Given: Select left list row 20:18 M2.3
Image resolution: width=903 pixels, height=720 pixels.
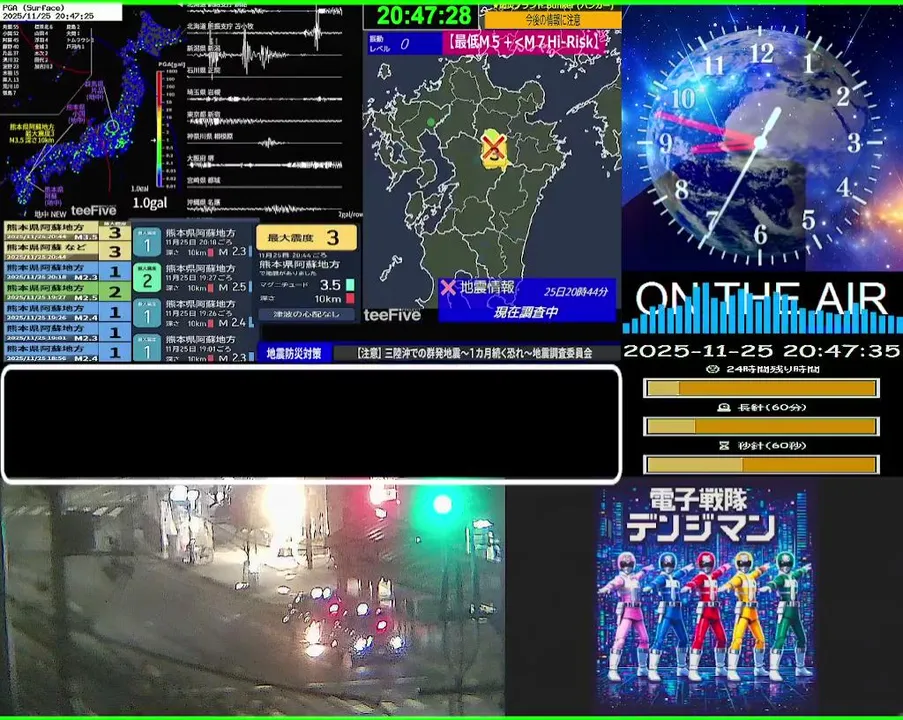Looking at the screenshot, I should pos(67,271).
